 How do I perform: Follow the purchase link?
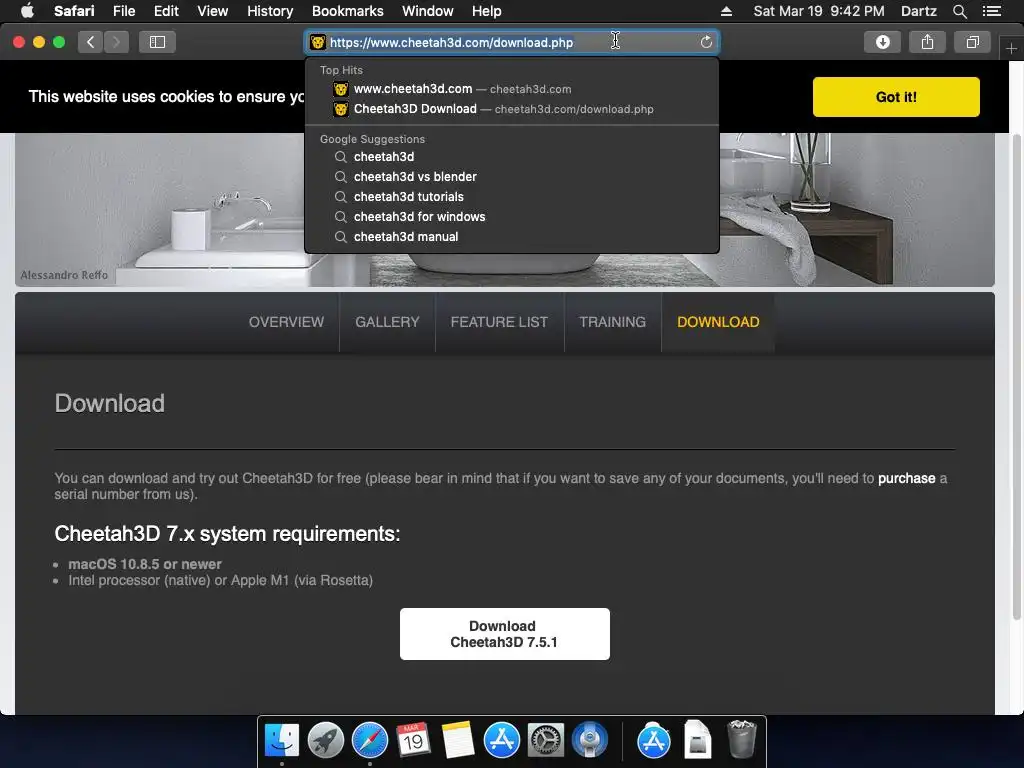(906, 478)
